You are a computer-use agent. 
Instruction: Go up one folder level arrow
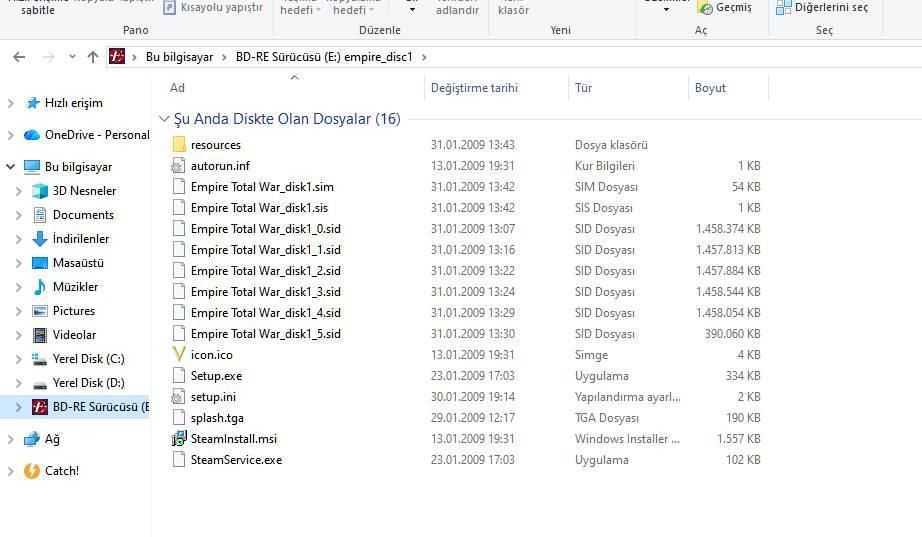tap(92, 57)
